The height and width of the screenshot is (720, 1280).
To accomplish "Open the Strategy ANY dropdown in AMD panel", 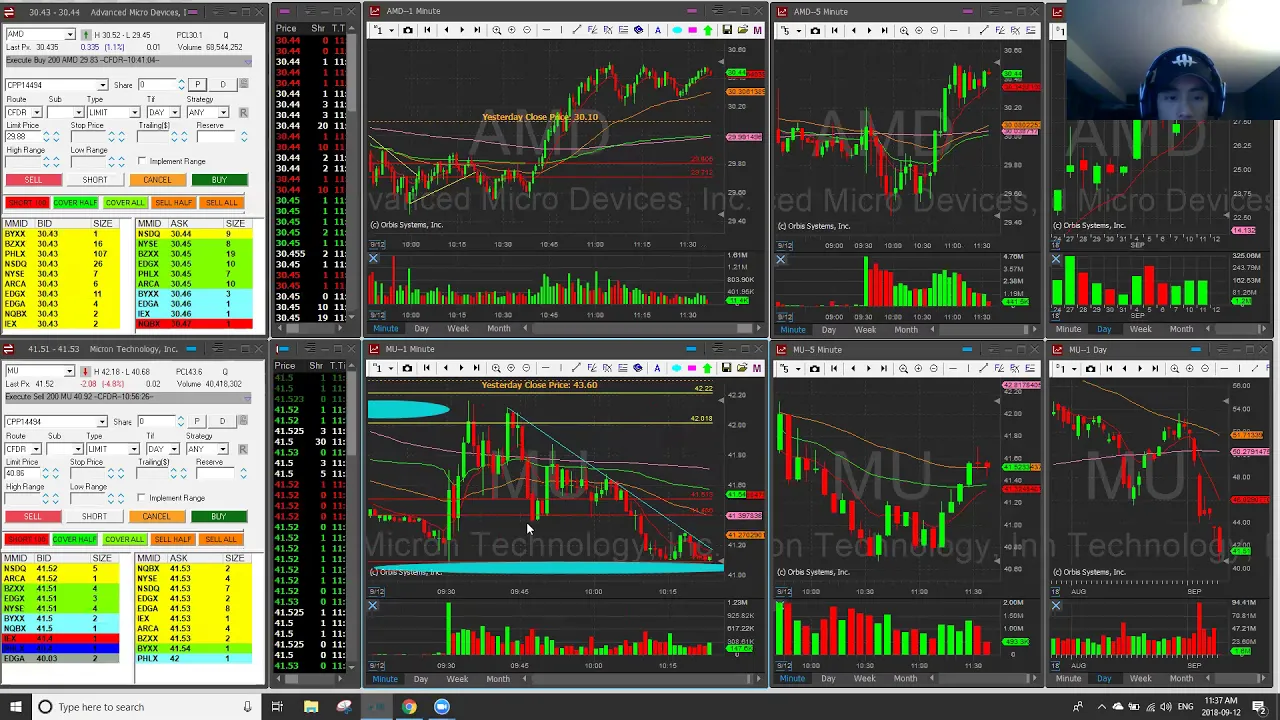I will [223, 112].
